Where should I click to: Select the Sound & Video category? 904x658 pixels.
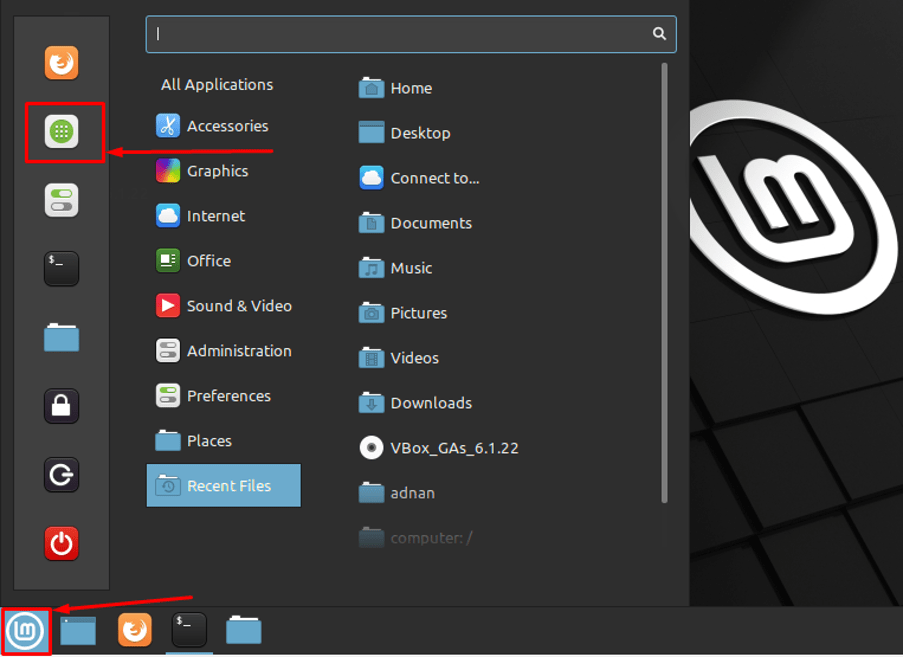[239, 306]
